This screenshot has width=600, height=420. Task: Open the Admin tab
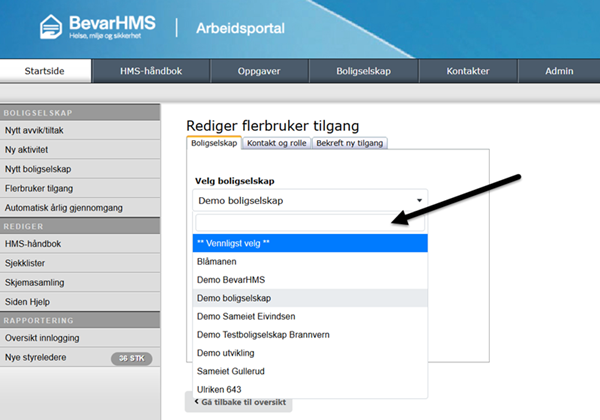pyautogui.click(x=558, y=71)
